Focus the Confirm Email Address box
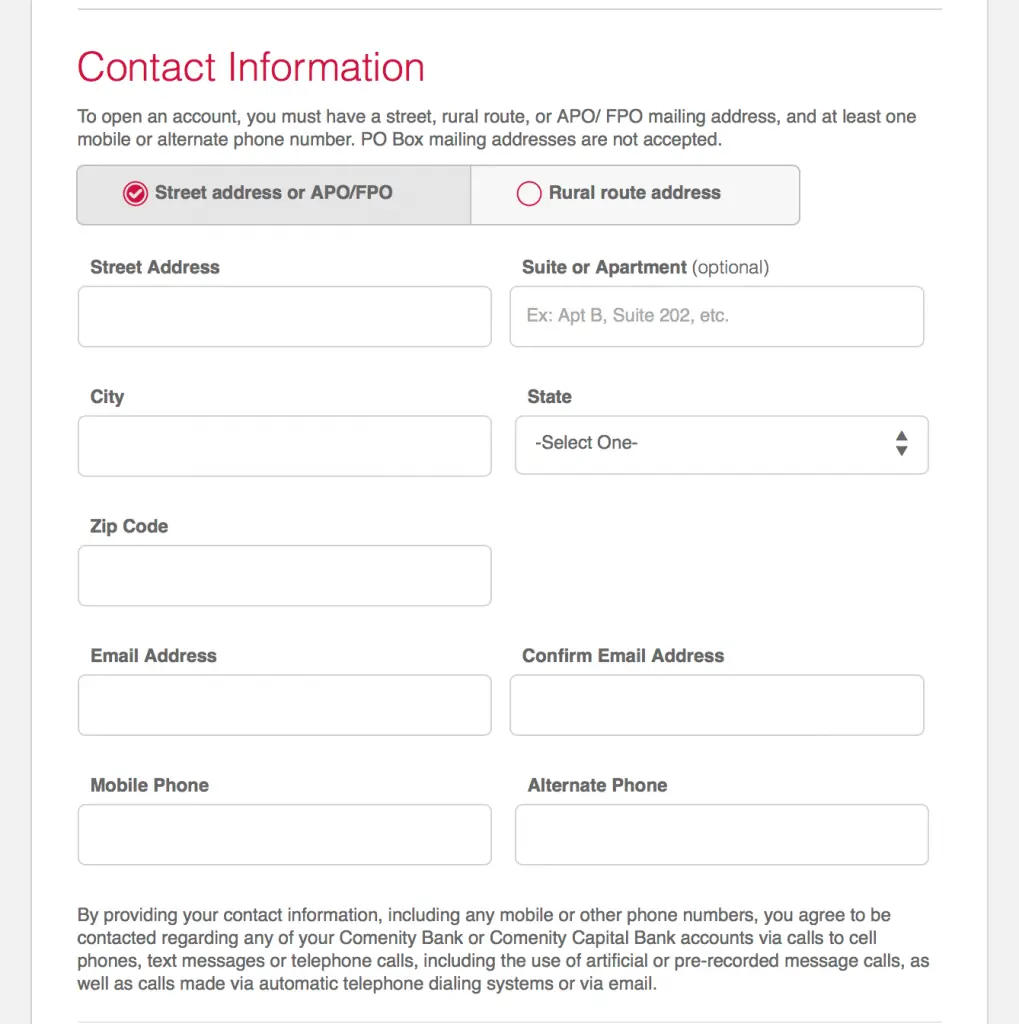The image size is (1019, 1024). coord(716,705)
